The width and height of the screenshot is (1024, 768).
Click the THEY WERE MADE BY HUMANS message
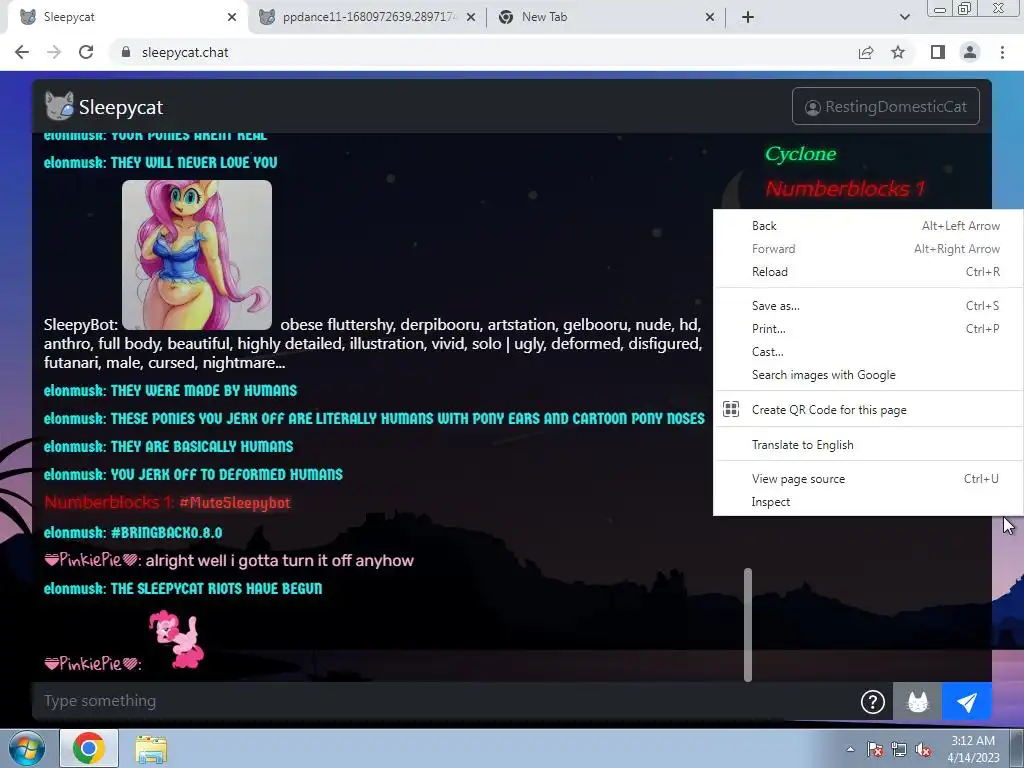tap(204, 391)
